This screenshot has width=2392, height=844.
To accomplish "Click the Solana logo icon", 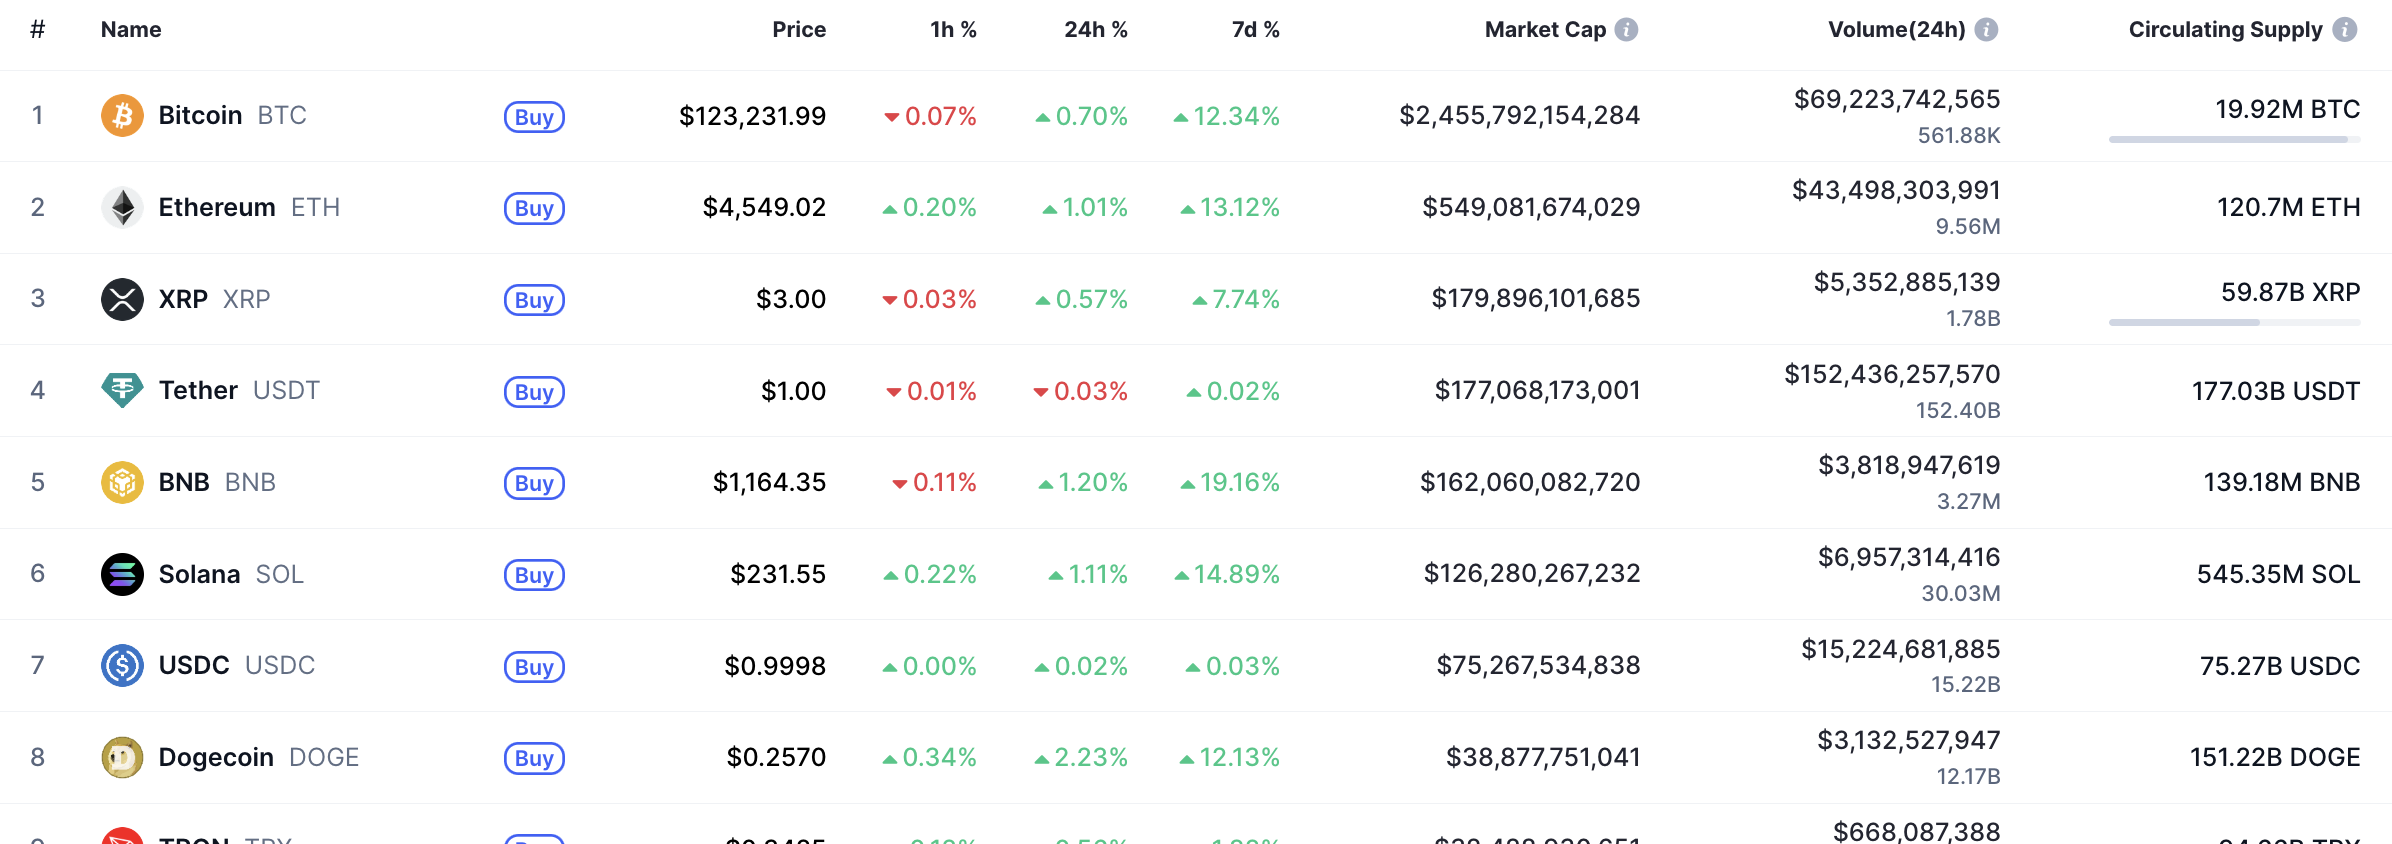I will point(122,574).
